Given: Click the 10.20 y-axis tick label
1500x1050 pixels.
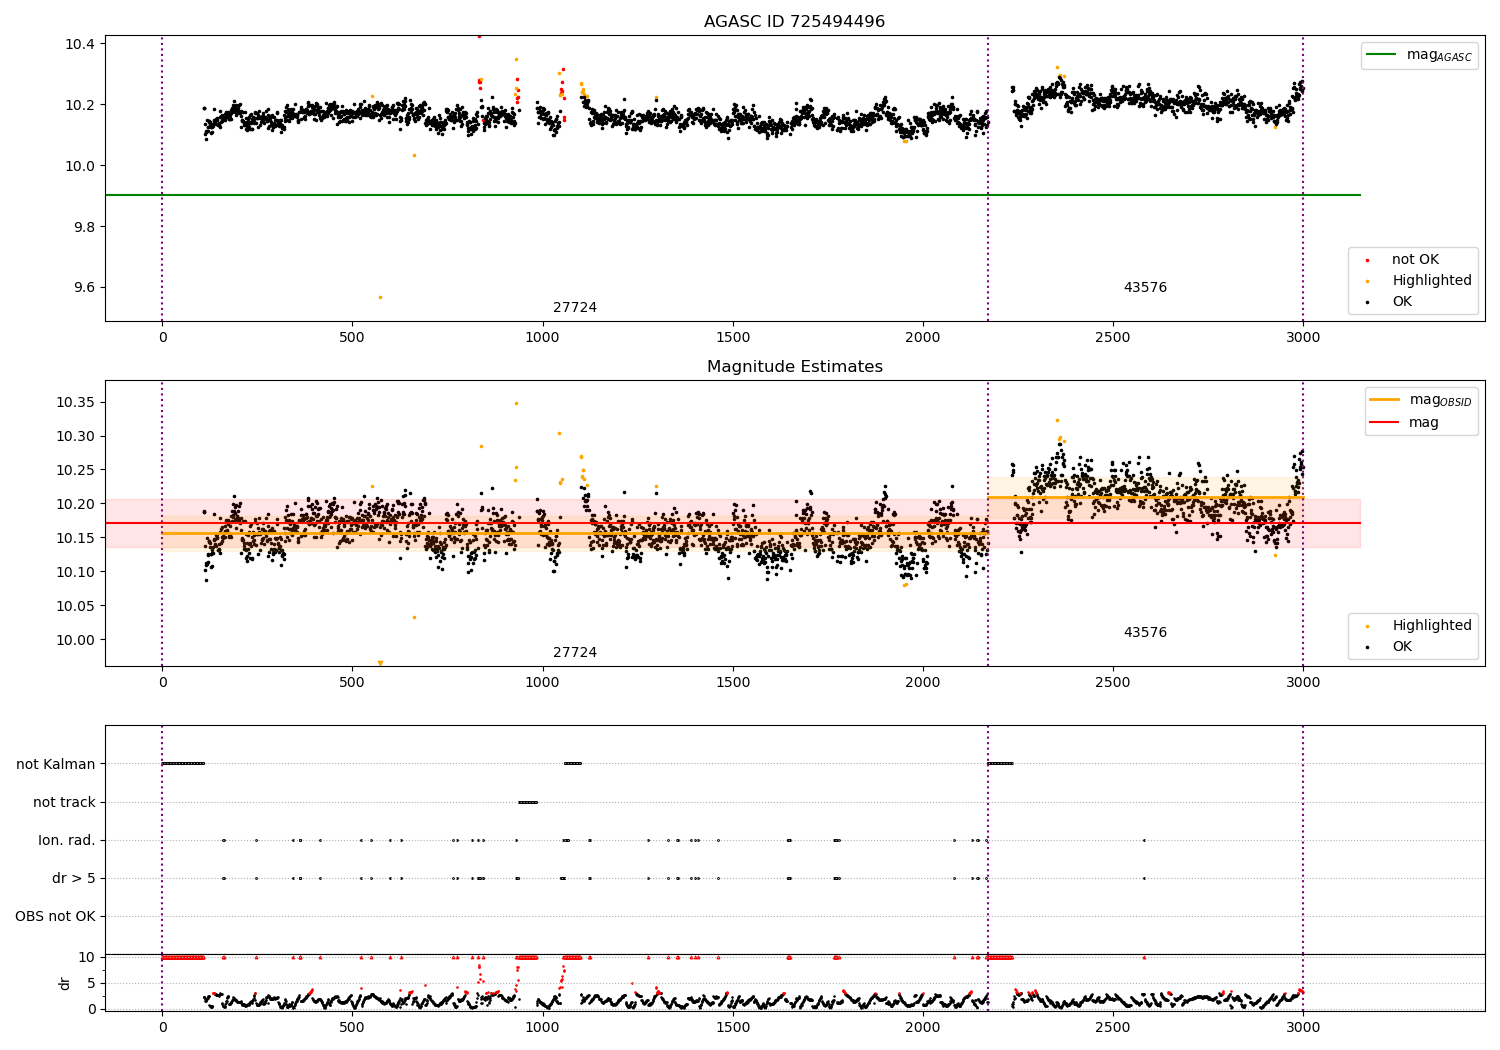Looking at the screenshot, I should 76,505.
